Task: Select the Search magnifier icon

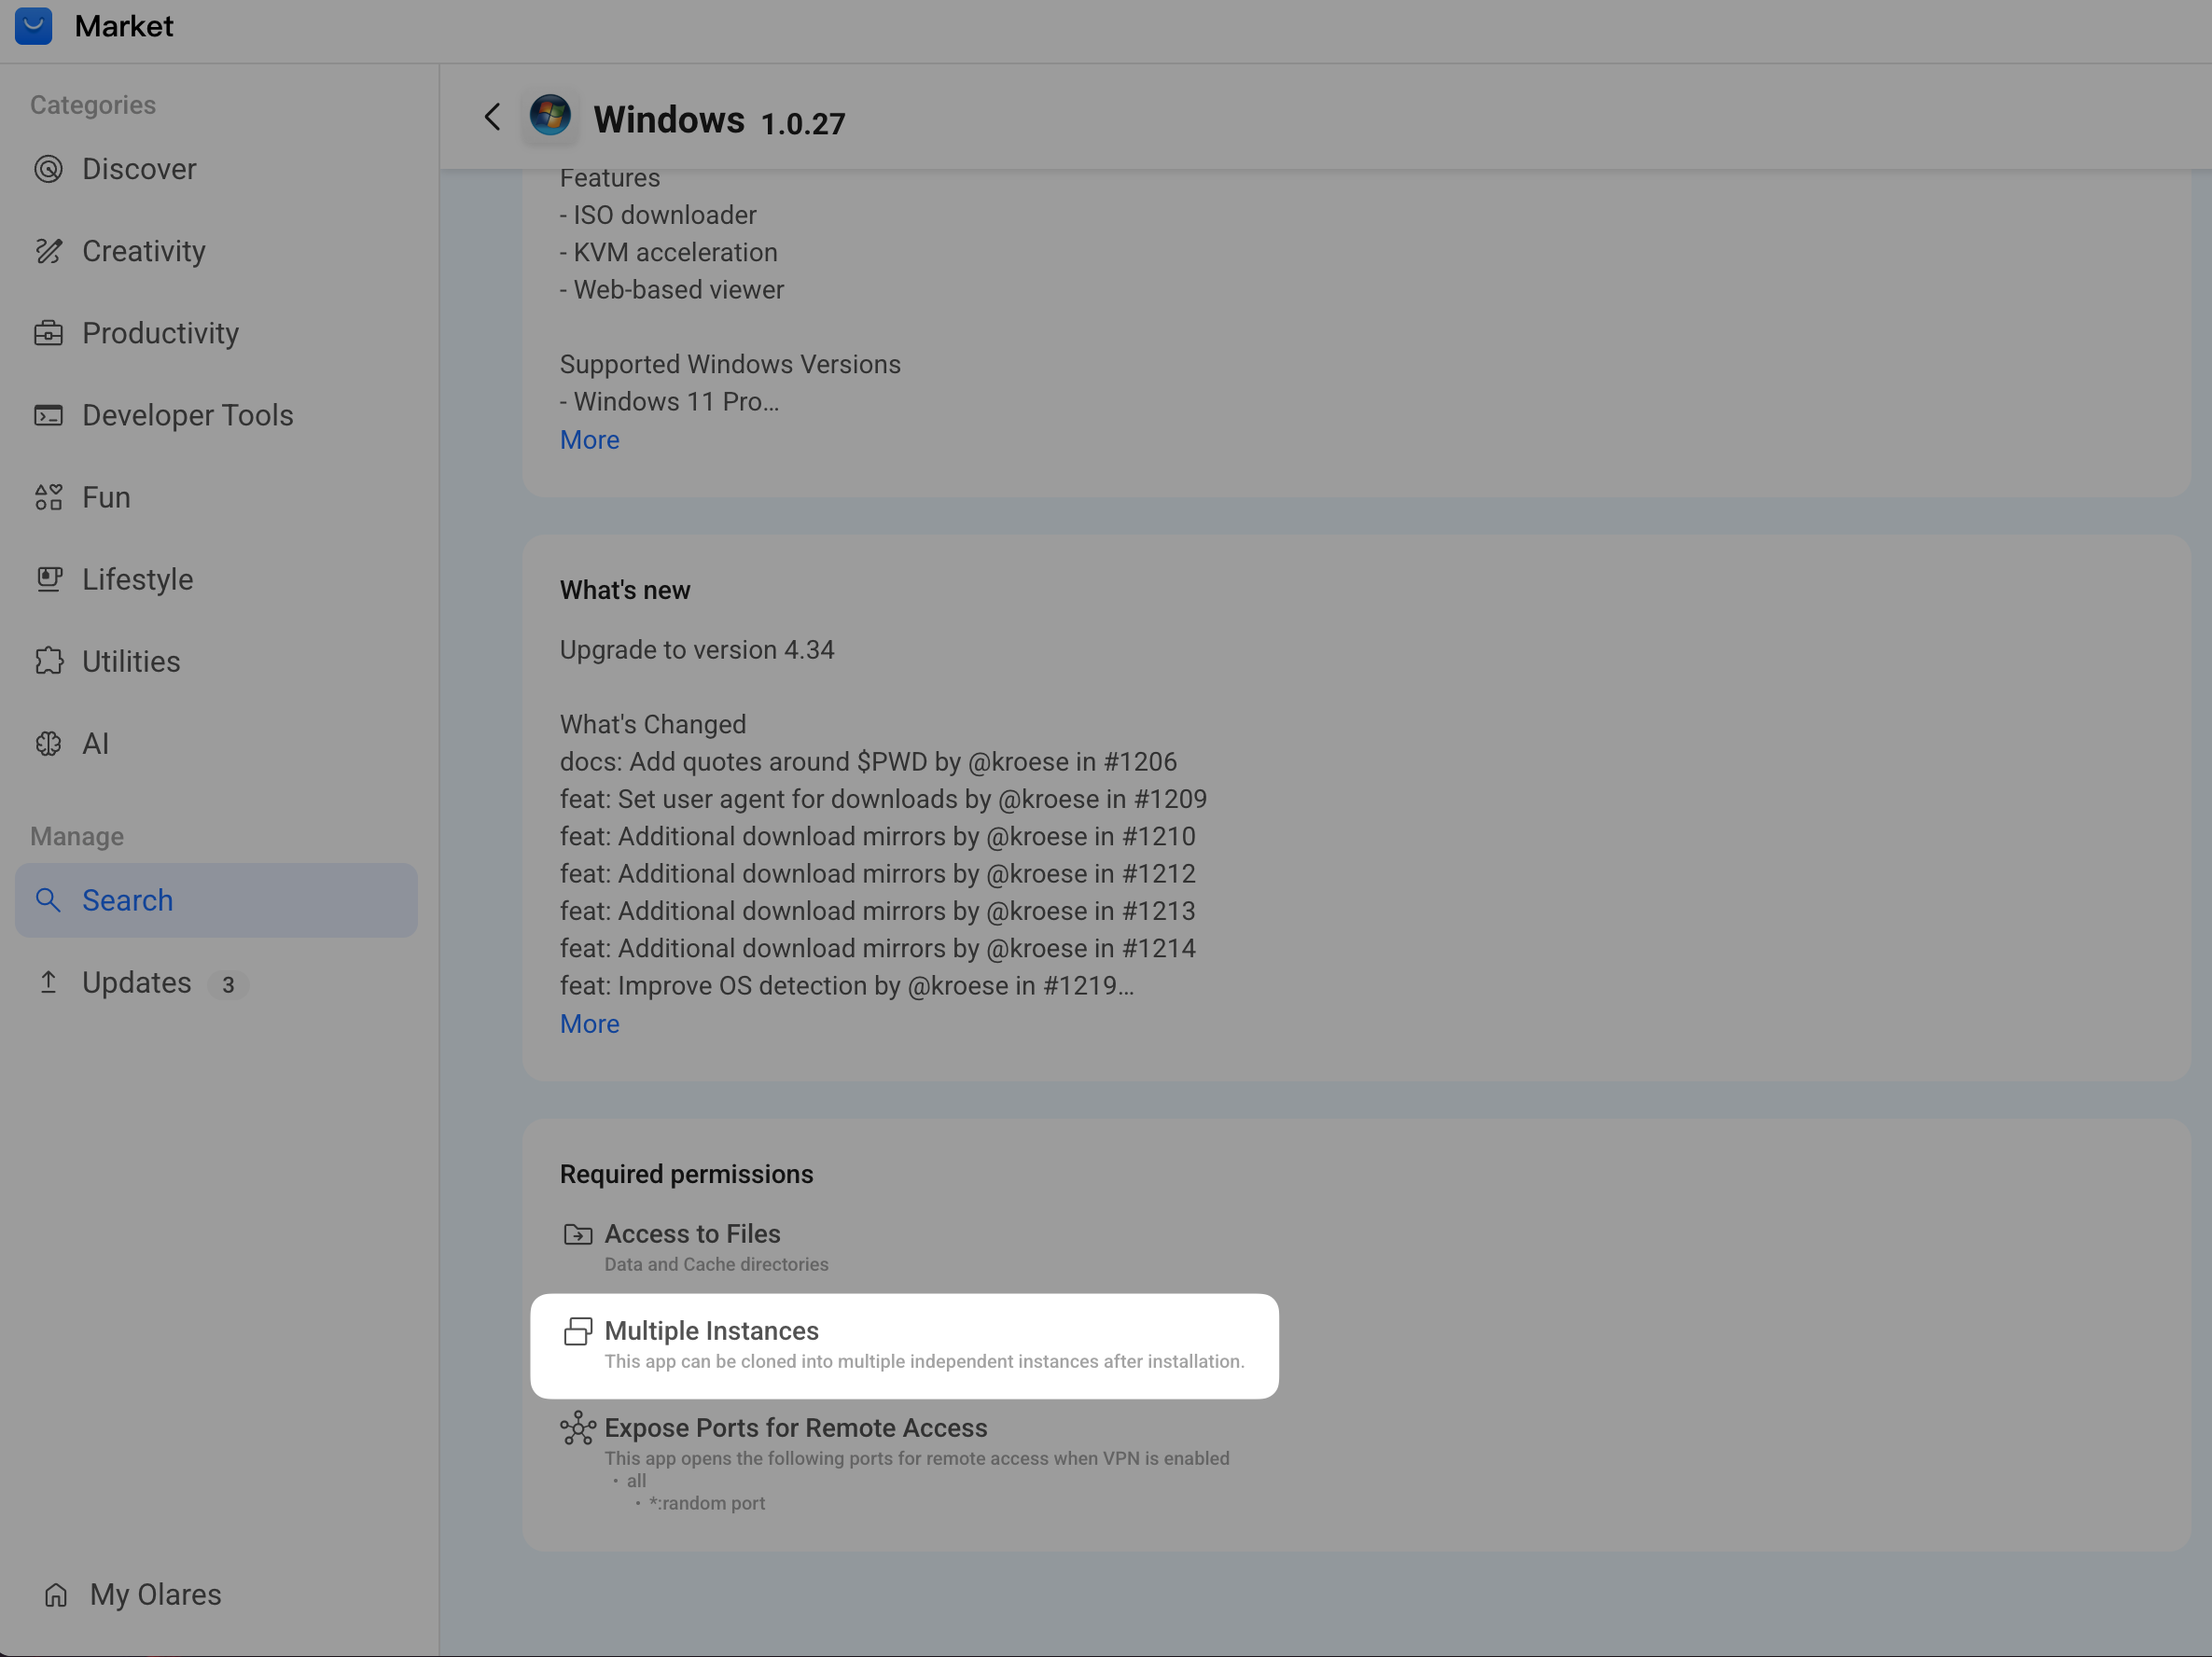Action: (48, 900)
